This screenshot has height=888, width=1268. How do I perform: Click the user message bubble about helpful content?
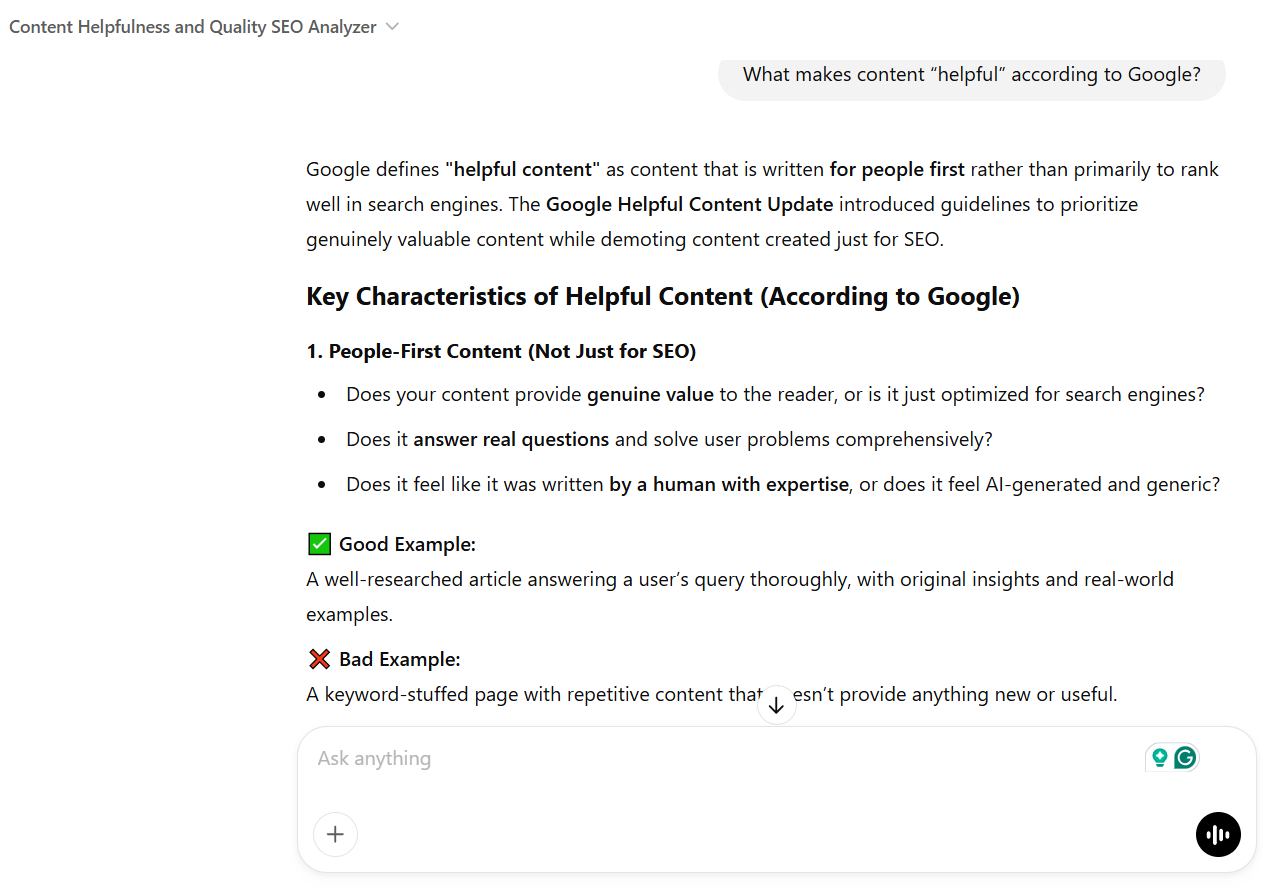click(x=971, y=75)
